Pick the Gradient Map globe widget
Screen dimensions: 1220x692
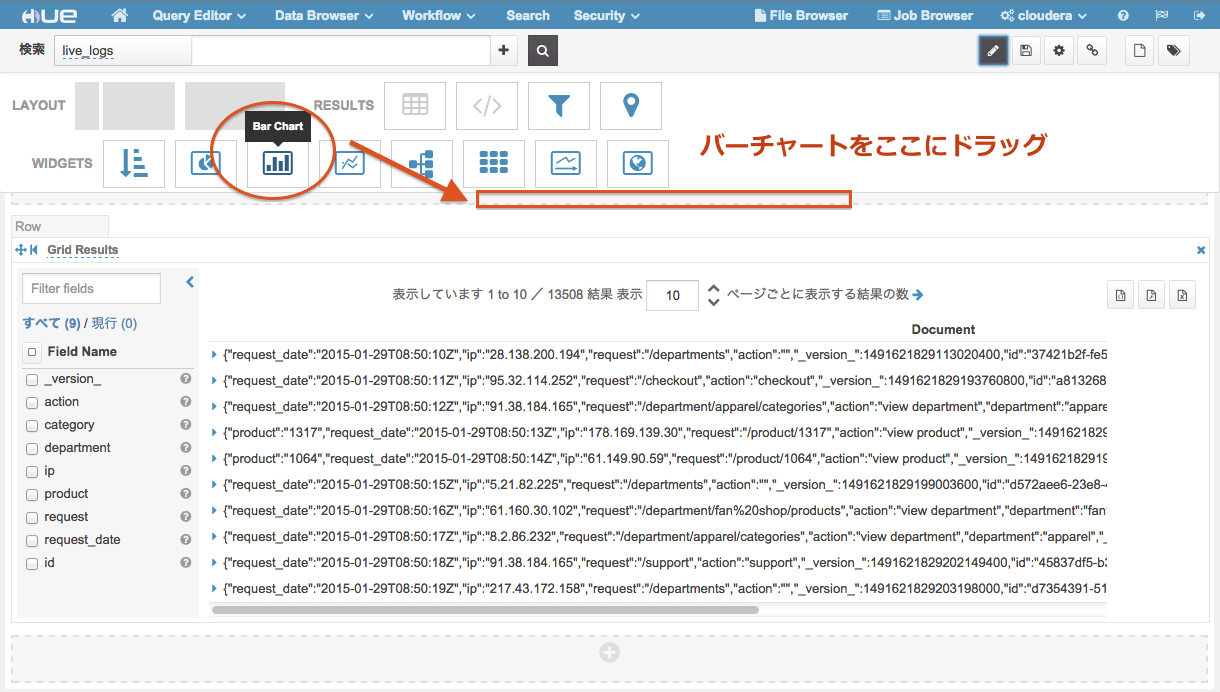click(x=638, y=163)
